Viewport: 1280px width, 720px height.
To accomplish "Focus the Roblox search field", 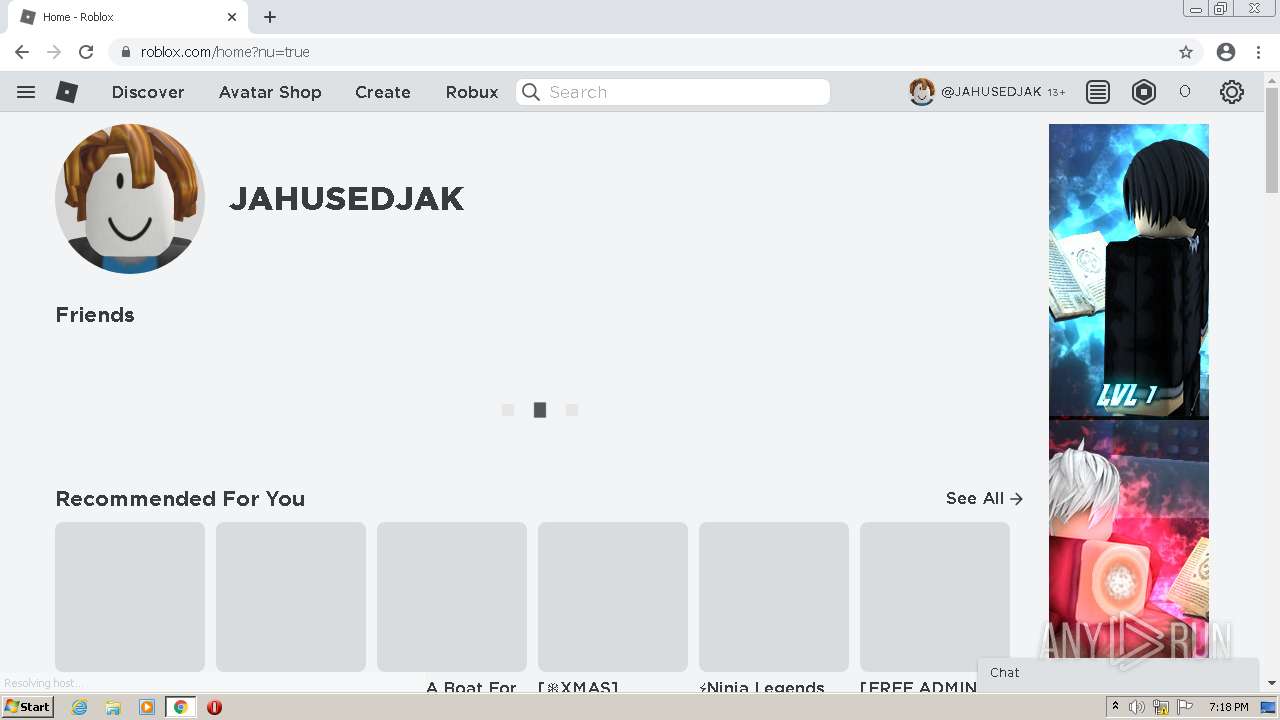I will pos(673,92).
